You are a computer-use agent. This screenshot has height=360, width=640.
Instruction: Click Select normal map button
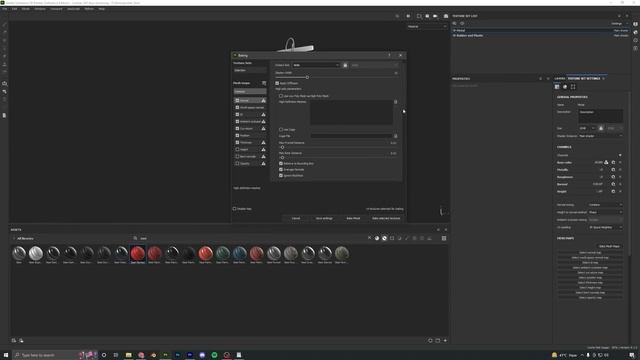590,253
